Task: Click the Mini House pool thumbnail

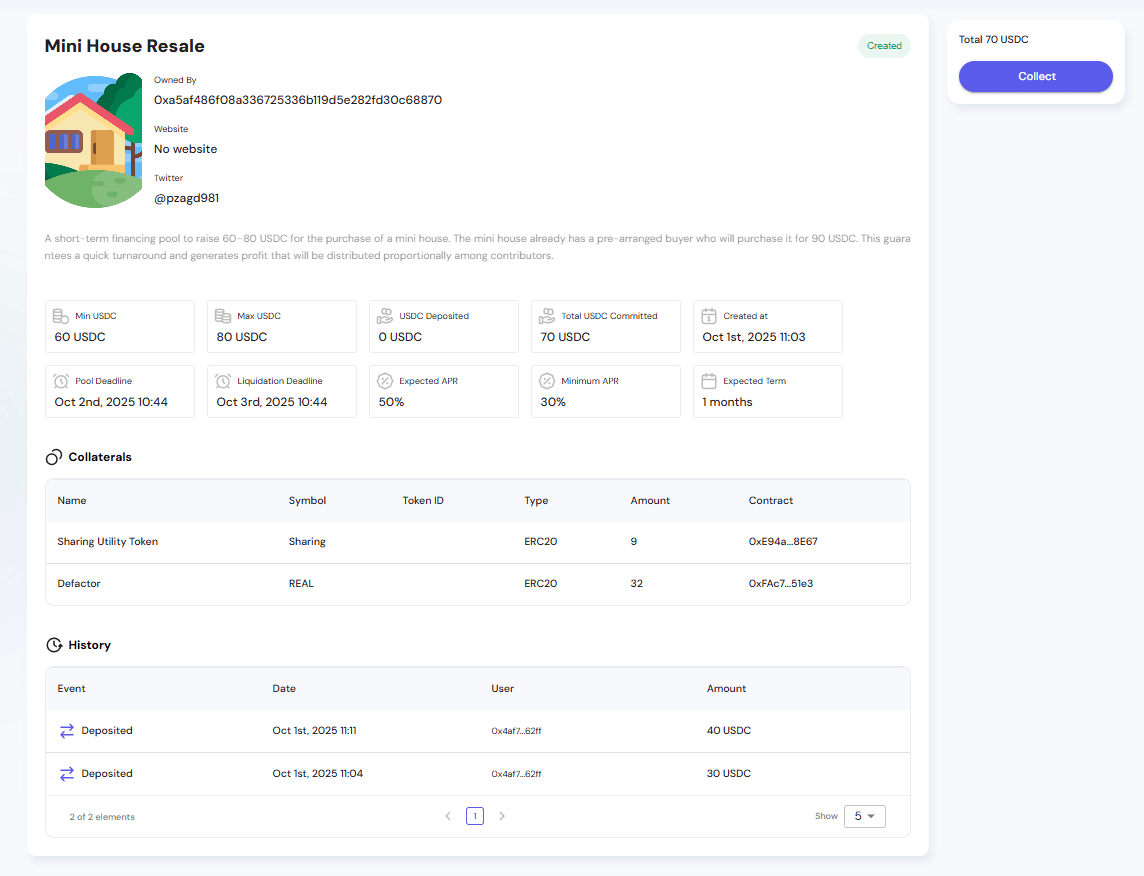Action: [93, 140]
